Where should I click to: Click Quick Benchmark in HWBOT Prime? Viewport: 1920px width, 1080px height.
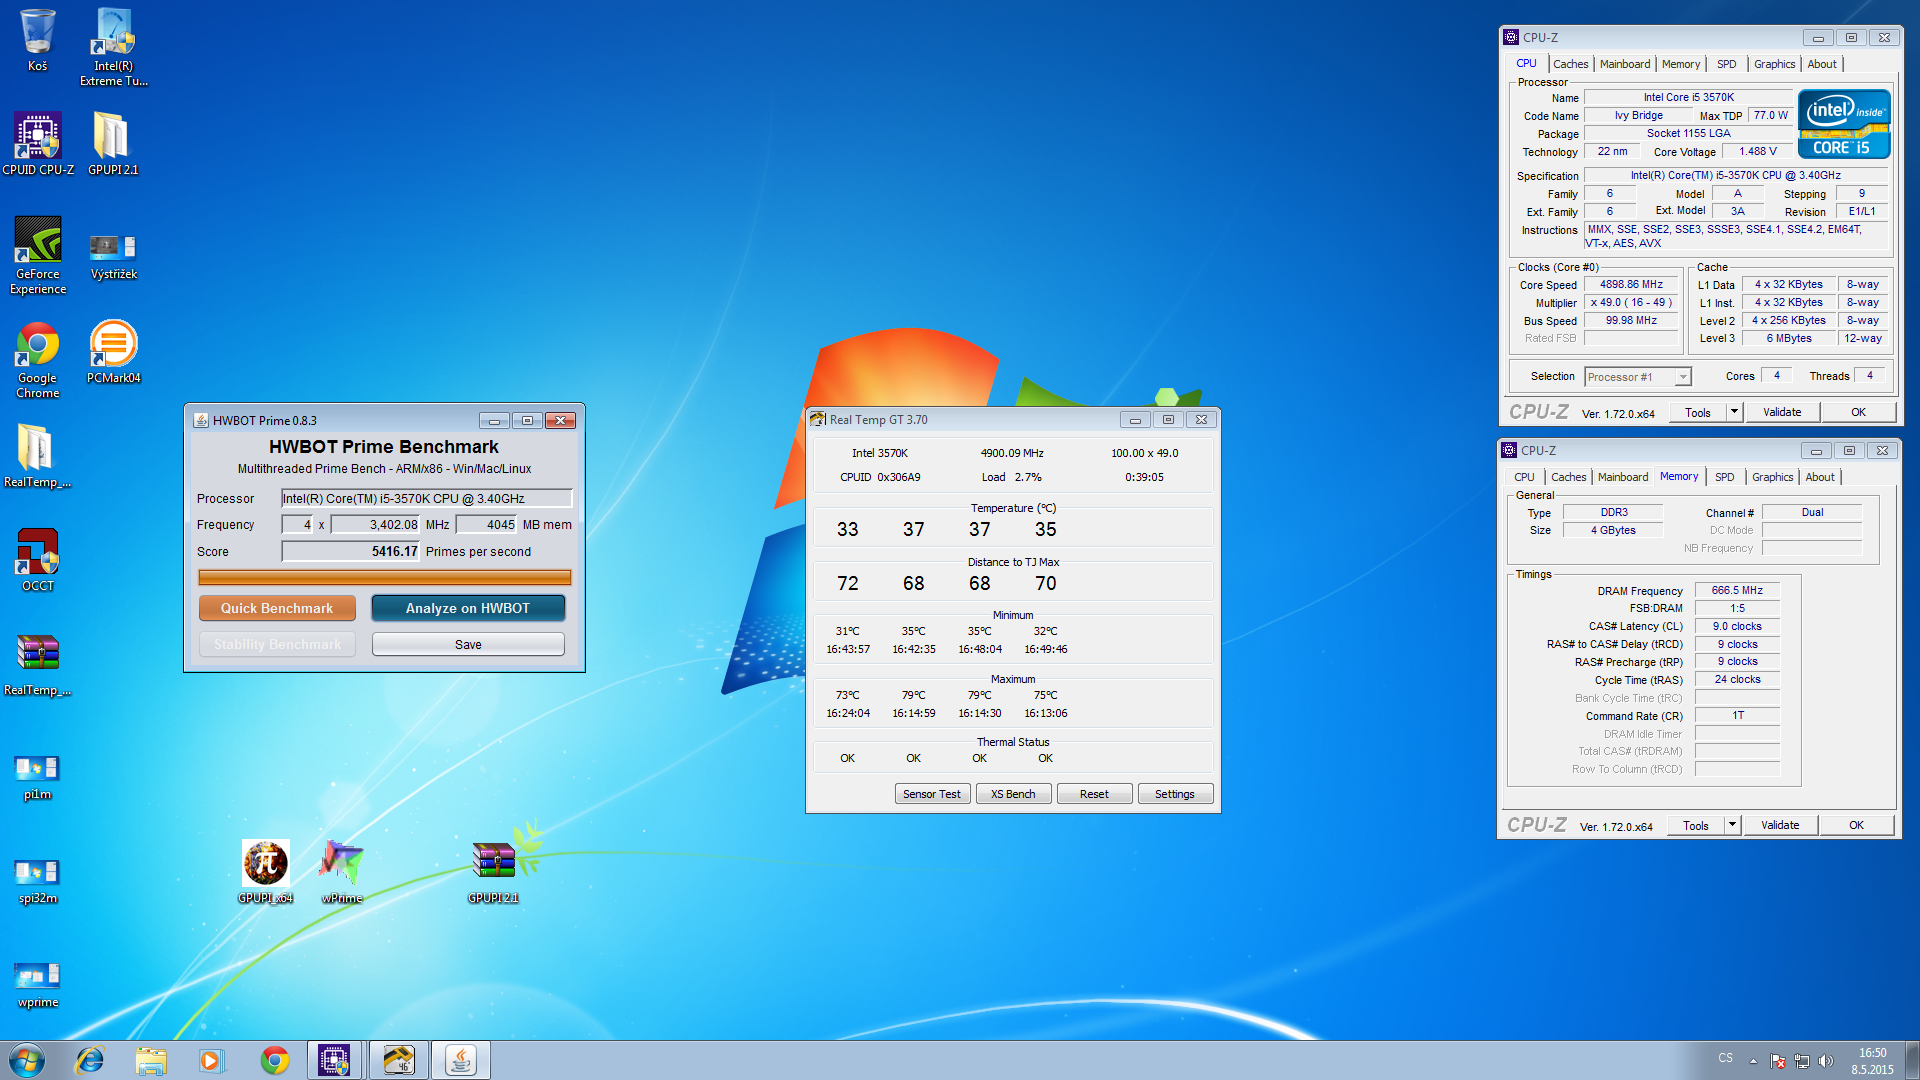click(x=277, y=608)
